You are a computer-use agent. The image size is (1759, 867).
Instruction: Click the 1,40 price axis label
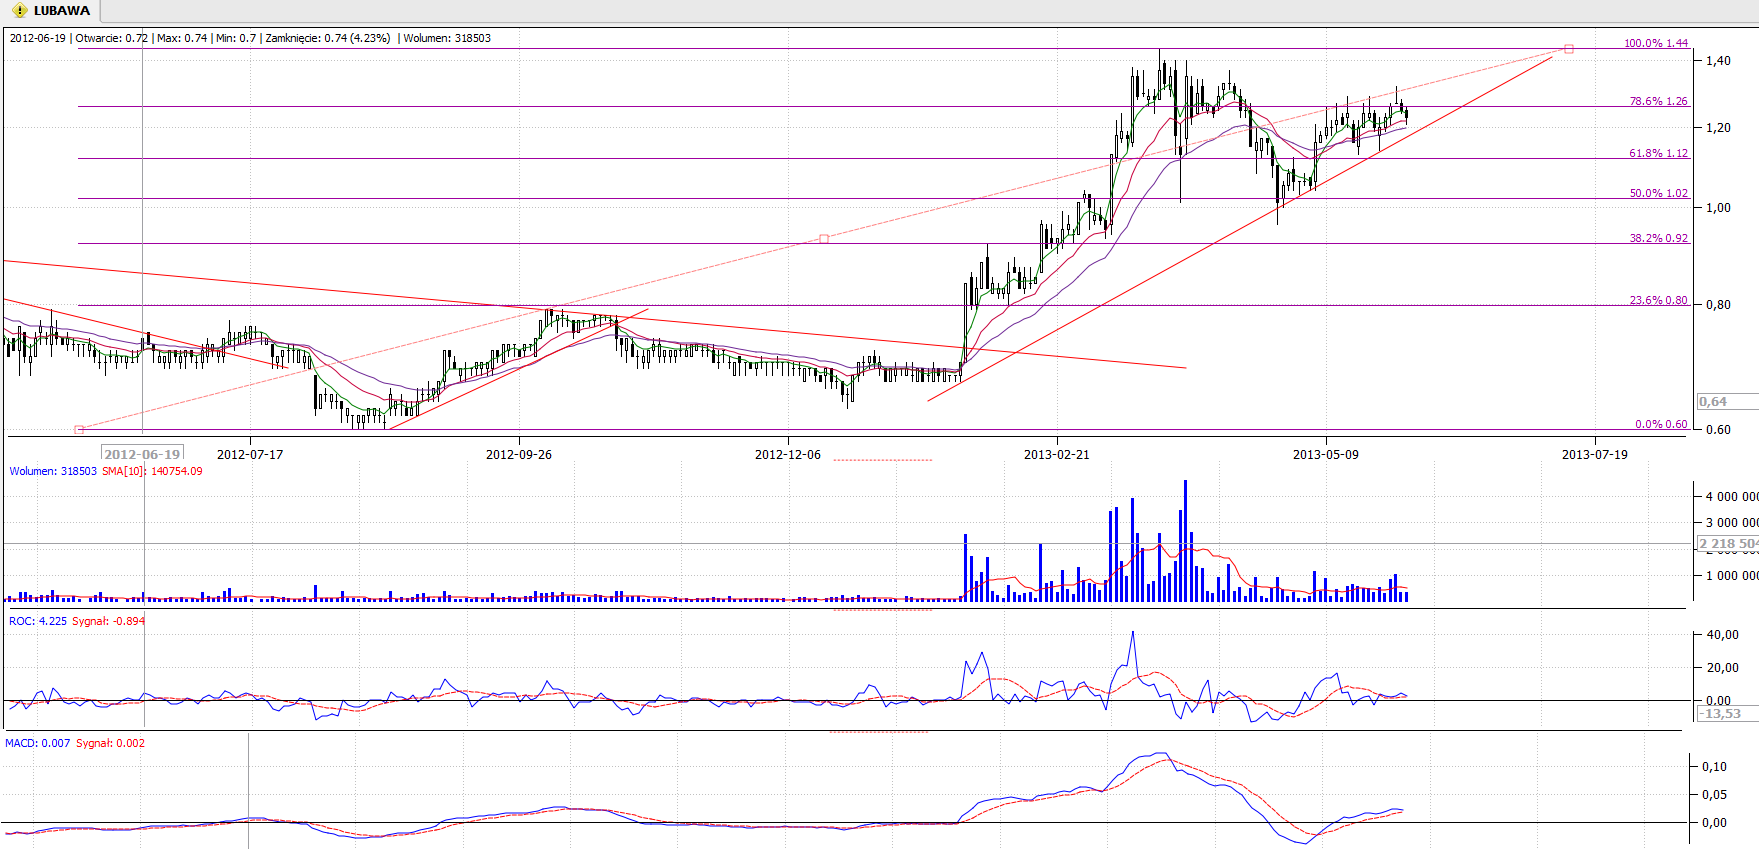click(x=1718, y=61)
